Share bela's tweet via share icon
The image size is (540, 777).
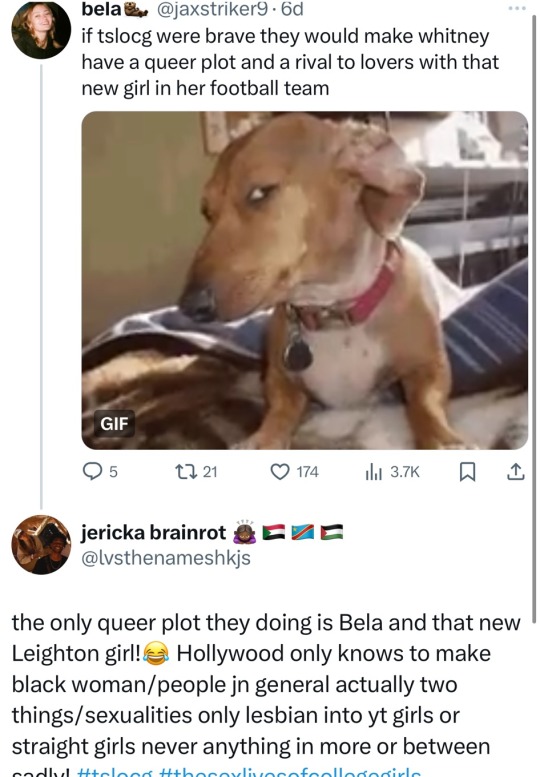(515, 472)
